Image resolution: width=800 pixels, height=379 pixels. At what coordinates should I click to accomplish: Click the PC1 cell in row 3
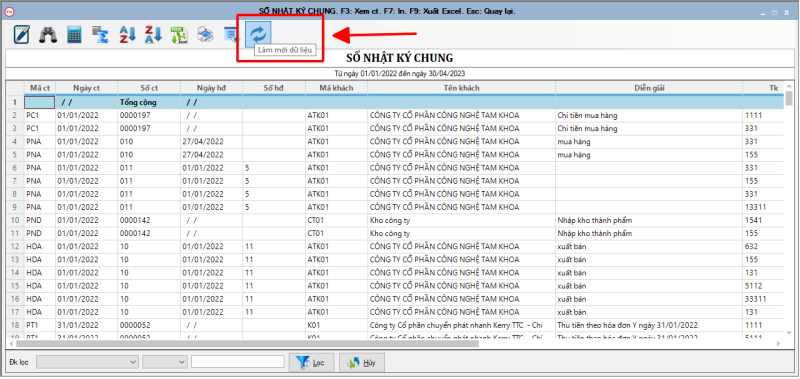[40, 128]
